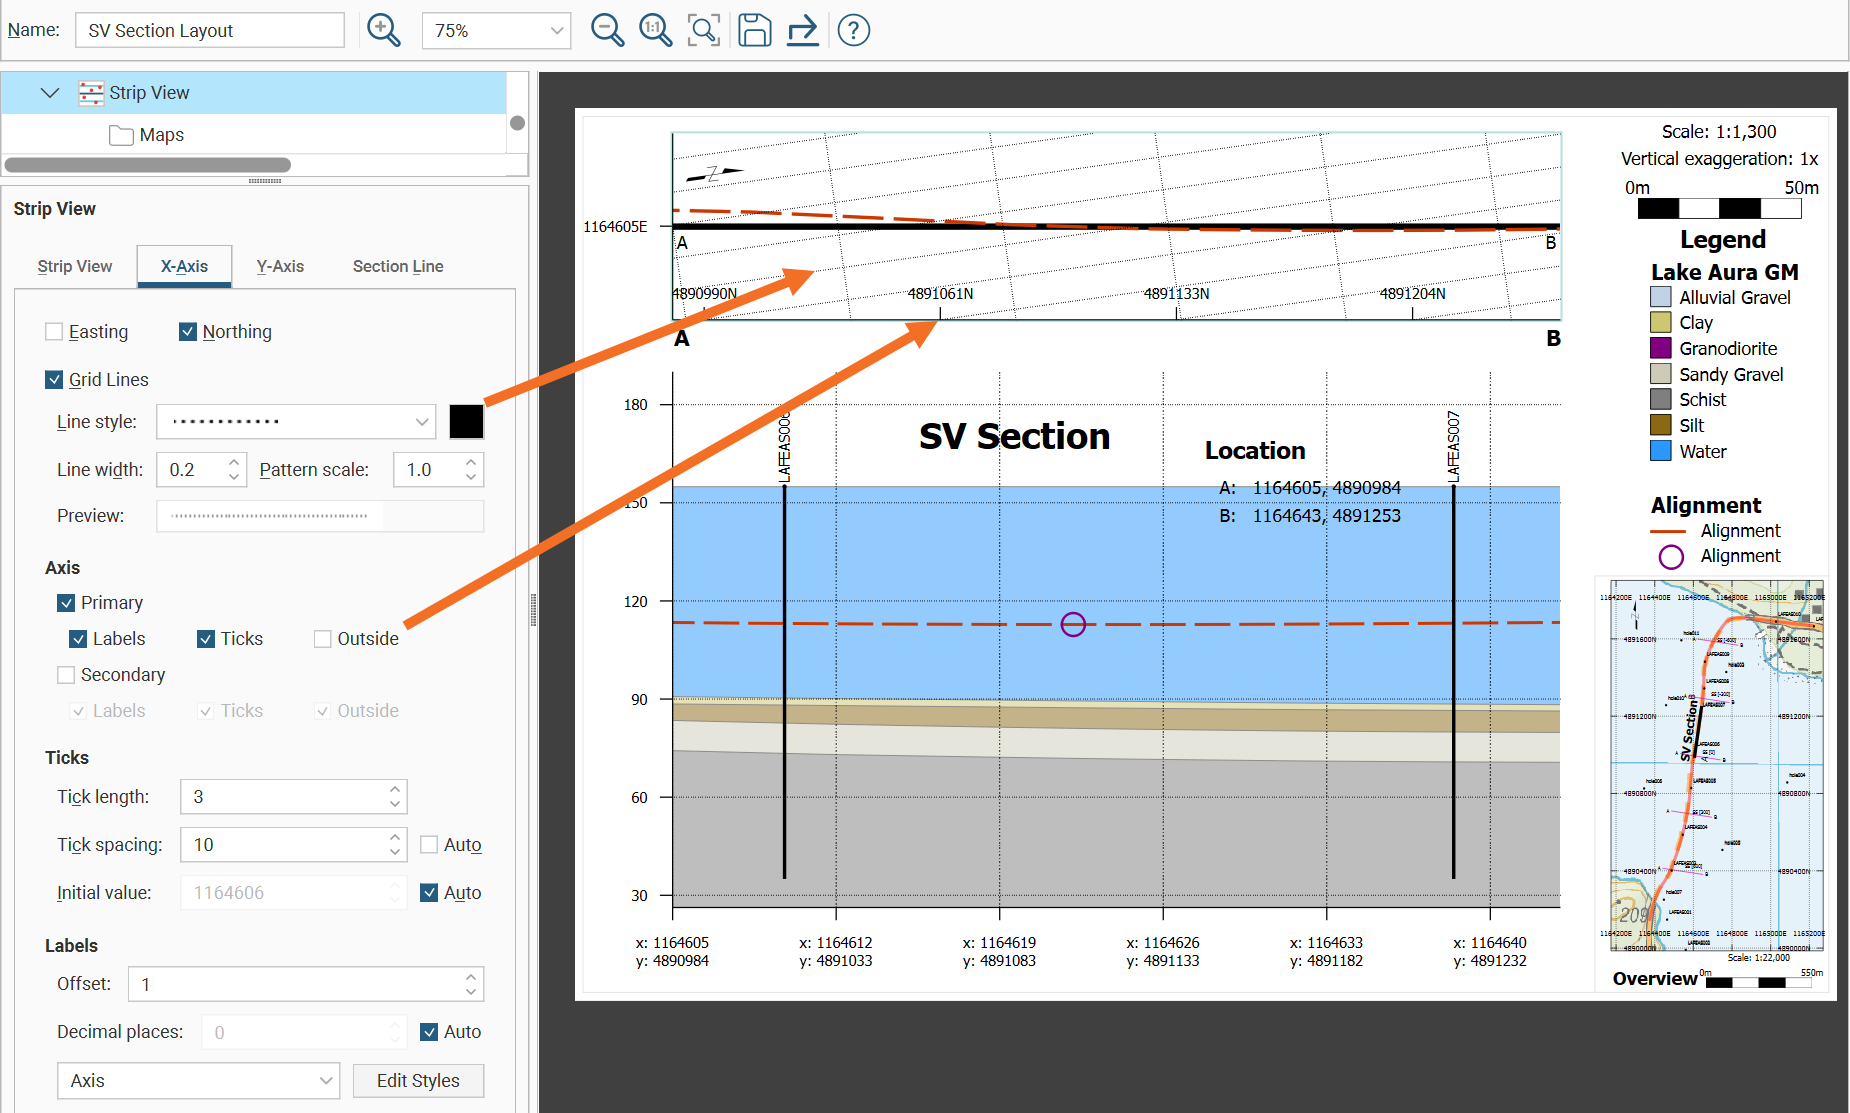Image resolution: width=1850 pixels, height=1113 pixels.
Task: Collapse the Strip View tree node
Action: pos(49,93)
